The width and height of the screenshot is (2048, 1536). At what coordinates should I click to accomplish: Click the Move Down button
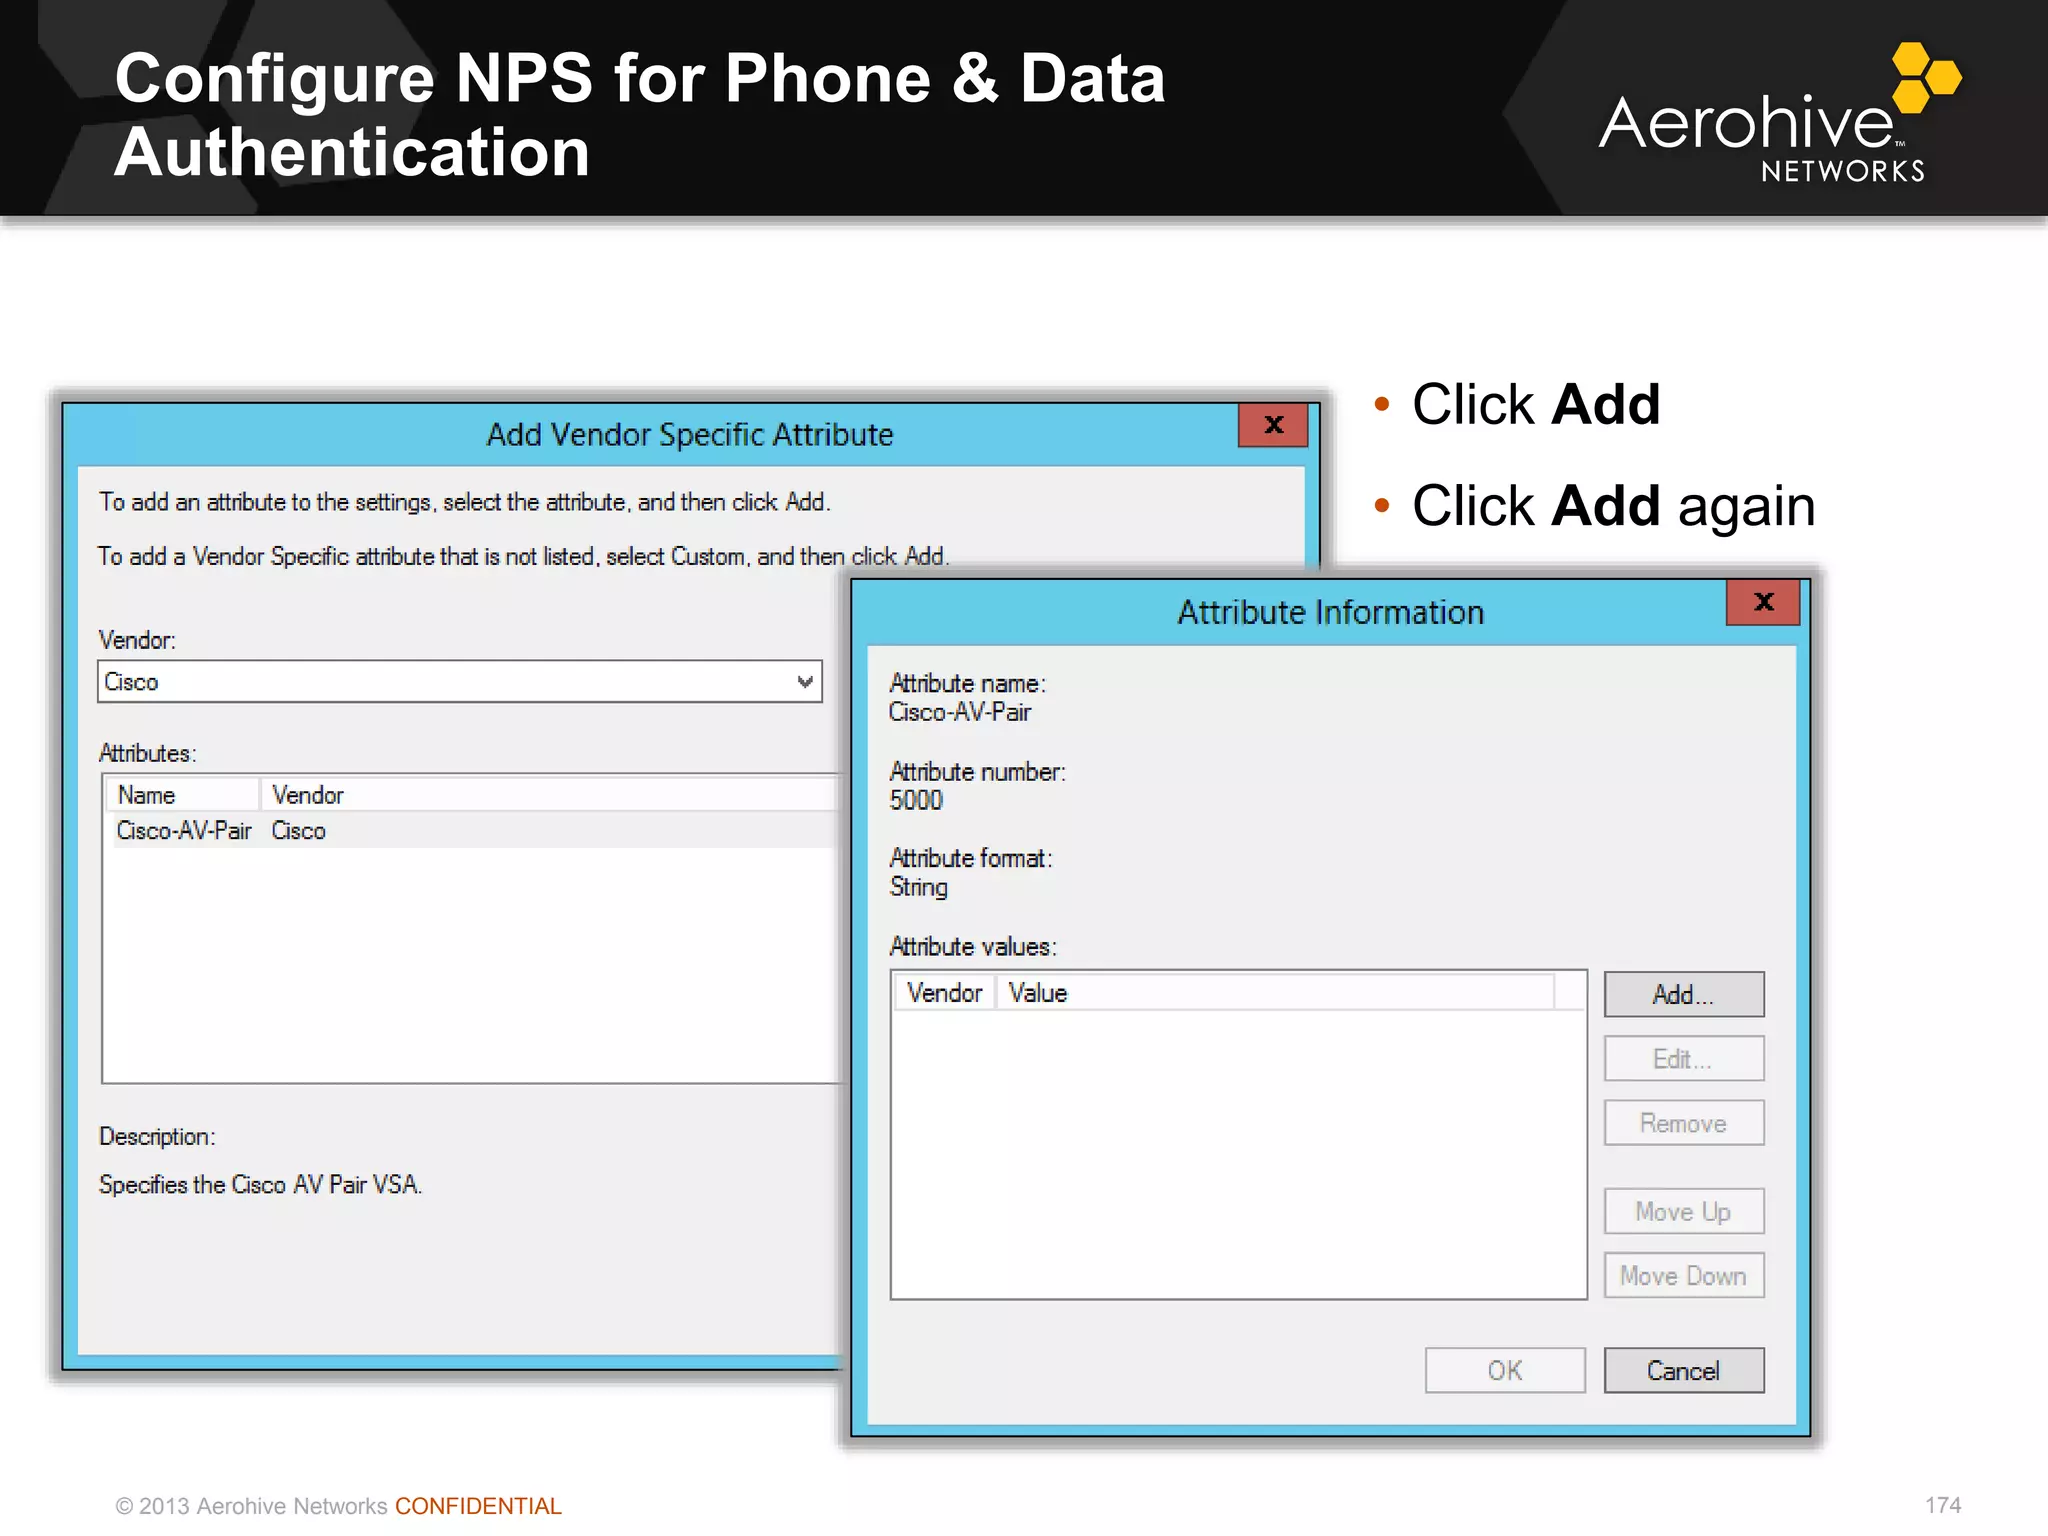tap(1684, 1276)
